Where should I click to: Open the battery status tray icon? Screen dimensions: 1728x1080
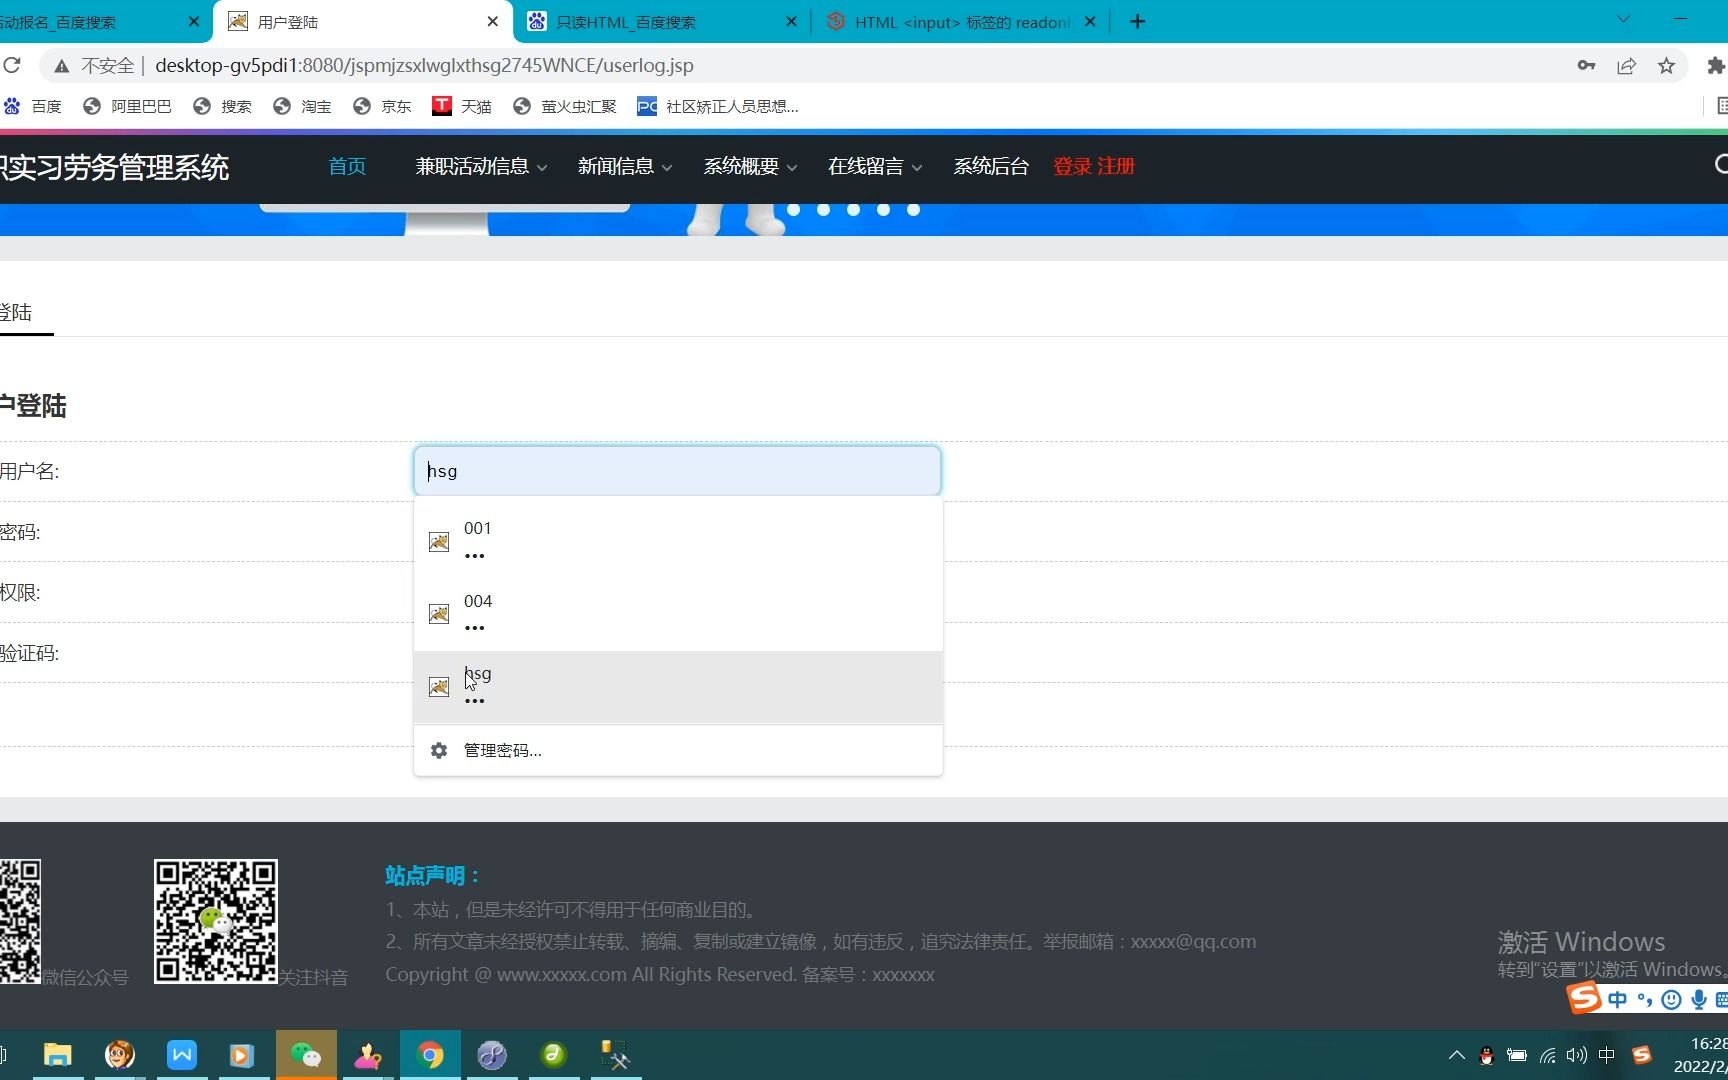click(1517, 1055)
